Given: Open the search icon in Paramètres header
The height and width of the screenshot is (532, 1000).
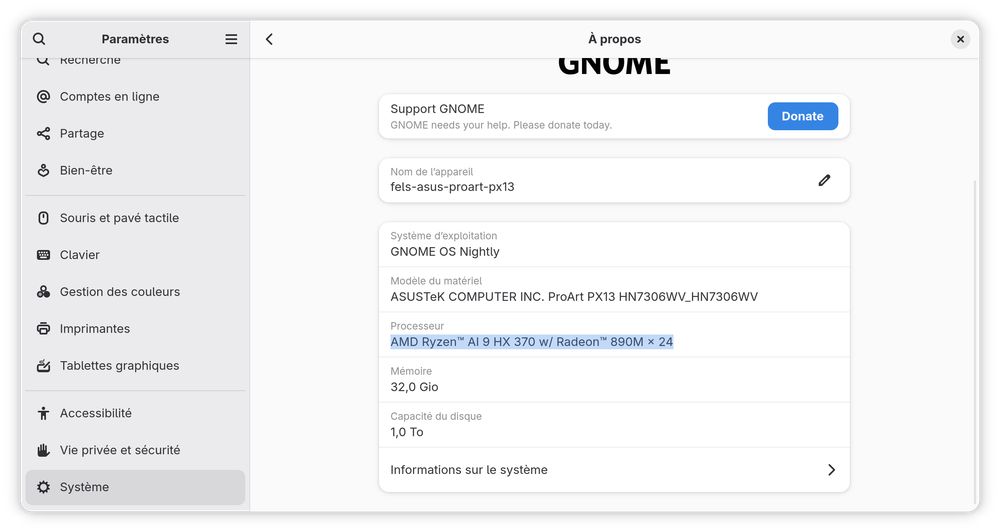Looking at the screenshot, I should point(39,39).
